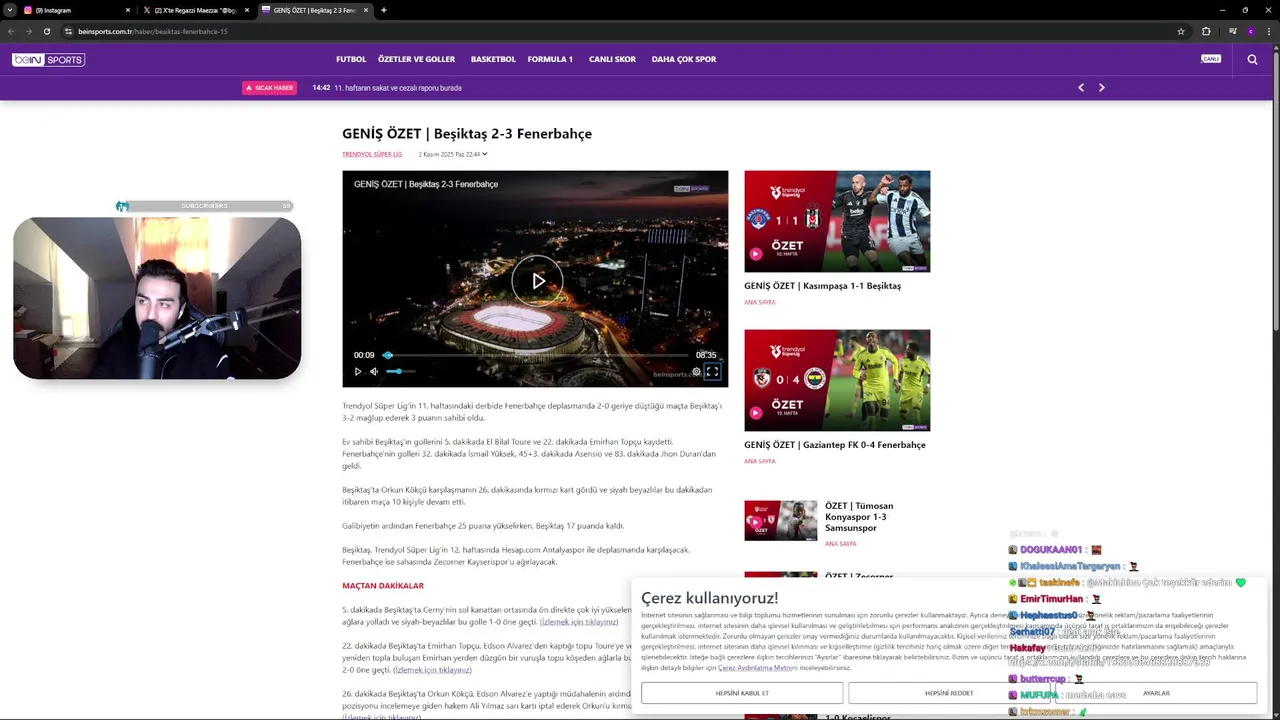
Task: Open the site search magnifier icon
Action: (x=1252, y=59)
